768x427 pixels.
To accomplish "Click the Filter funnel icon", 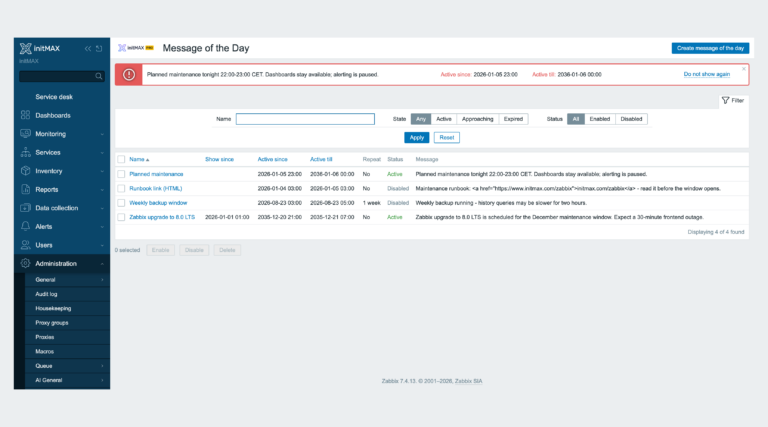I will (725, 100).
